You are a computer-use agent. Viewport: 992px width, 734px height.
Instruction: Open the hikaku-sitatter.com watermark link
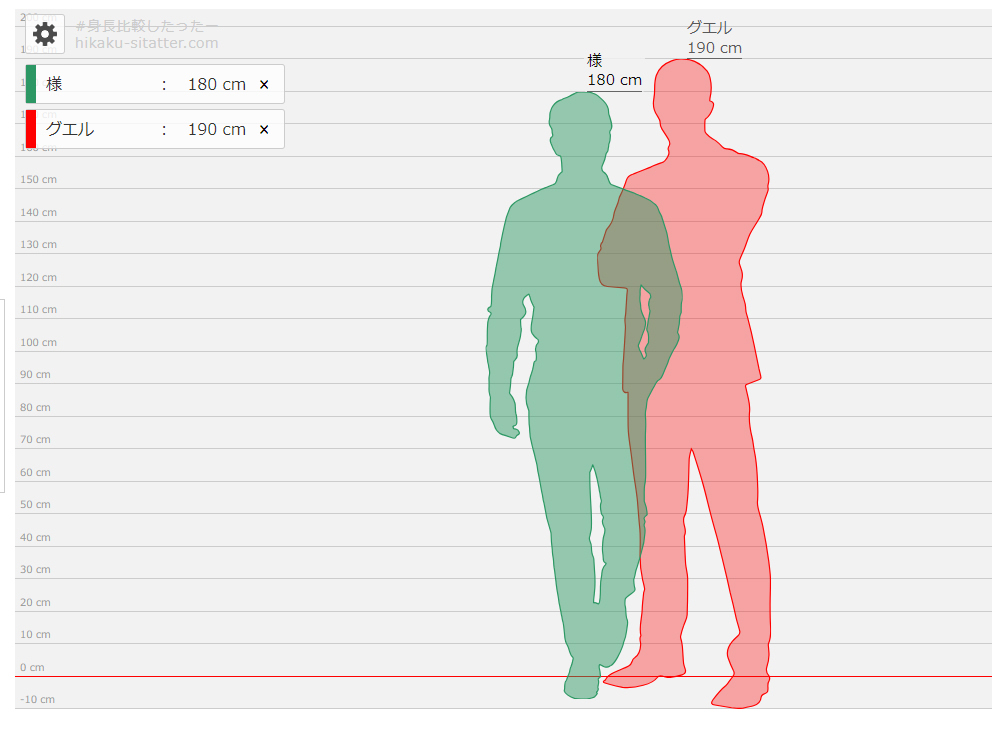[146, 43]
